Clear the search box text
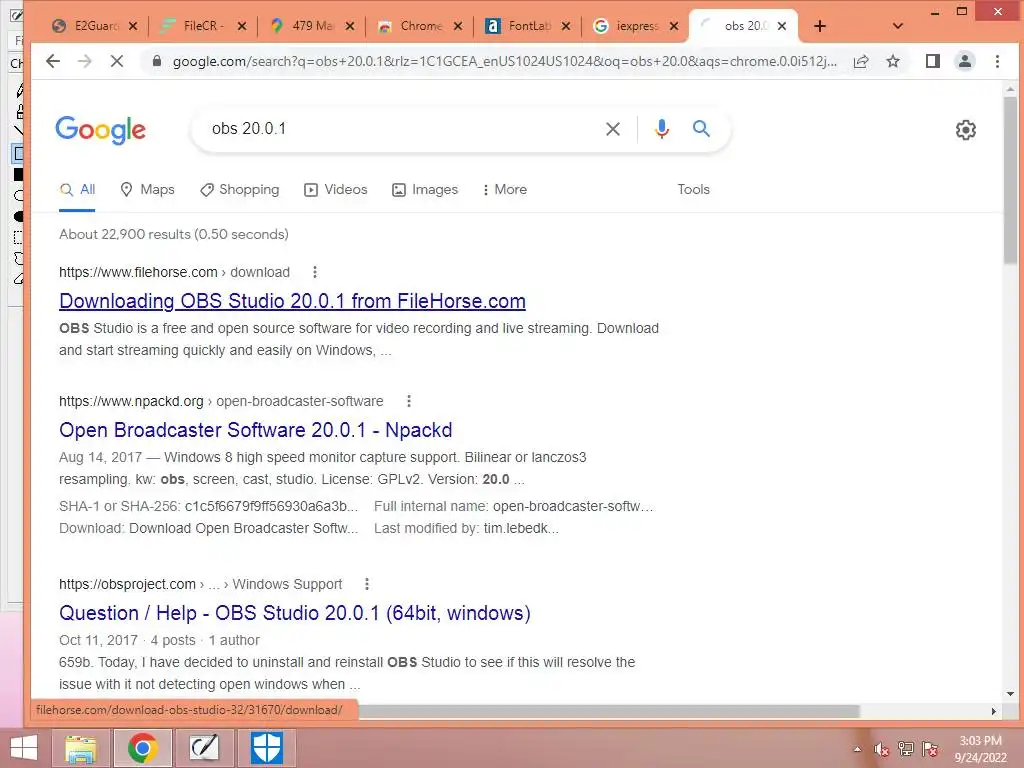The height and width of the screenshot is (768, 1024). [x=613, y=129]
